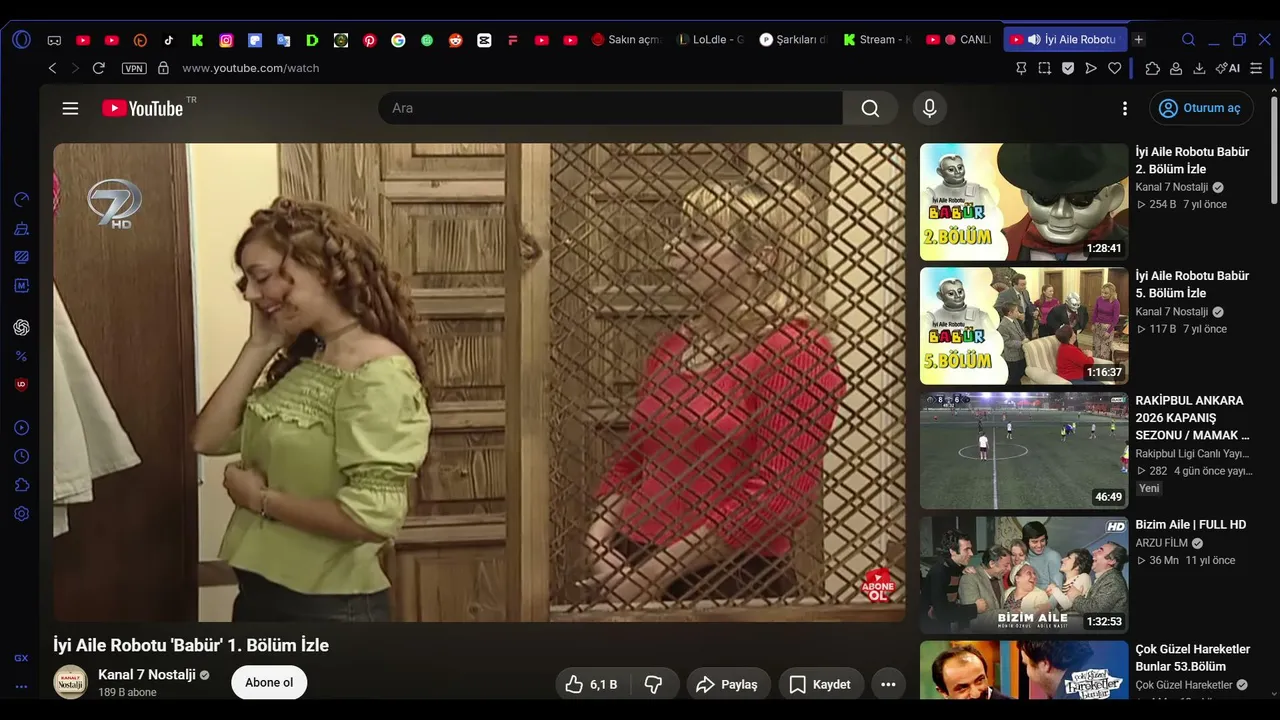This screenshot has height=720, width=1280.
Task: Switch to the CANLI YouTube tab
Action: [959, 40]
